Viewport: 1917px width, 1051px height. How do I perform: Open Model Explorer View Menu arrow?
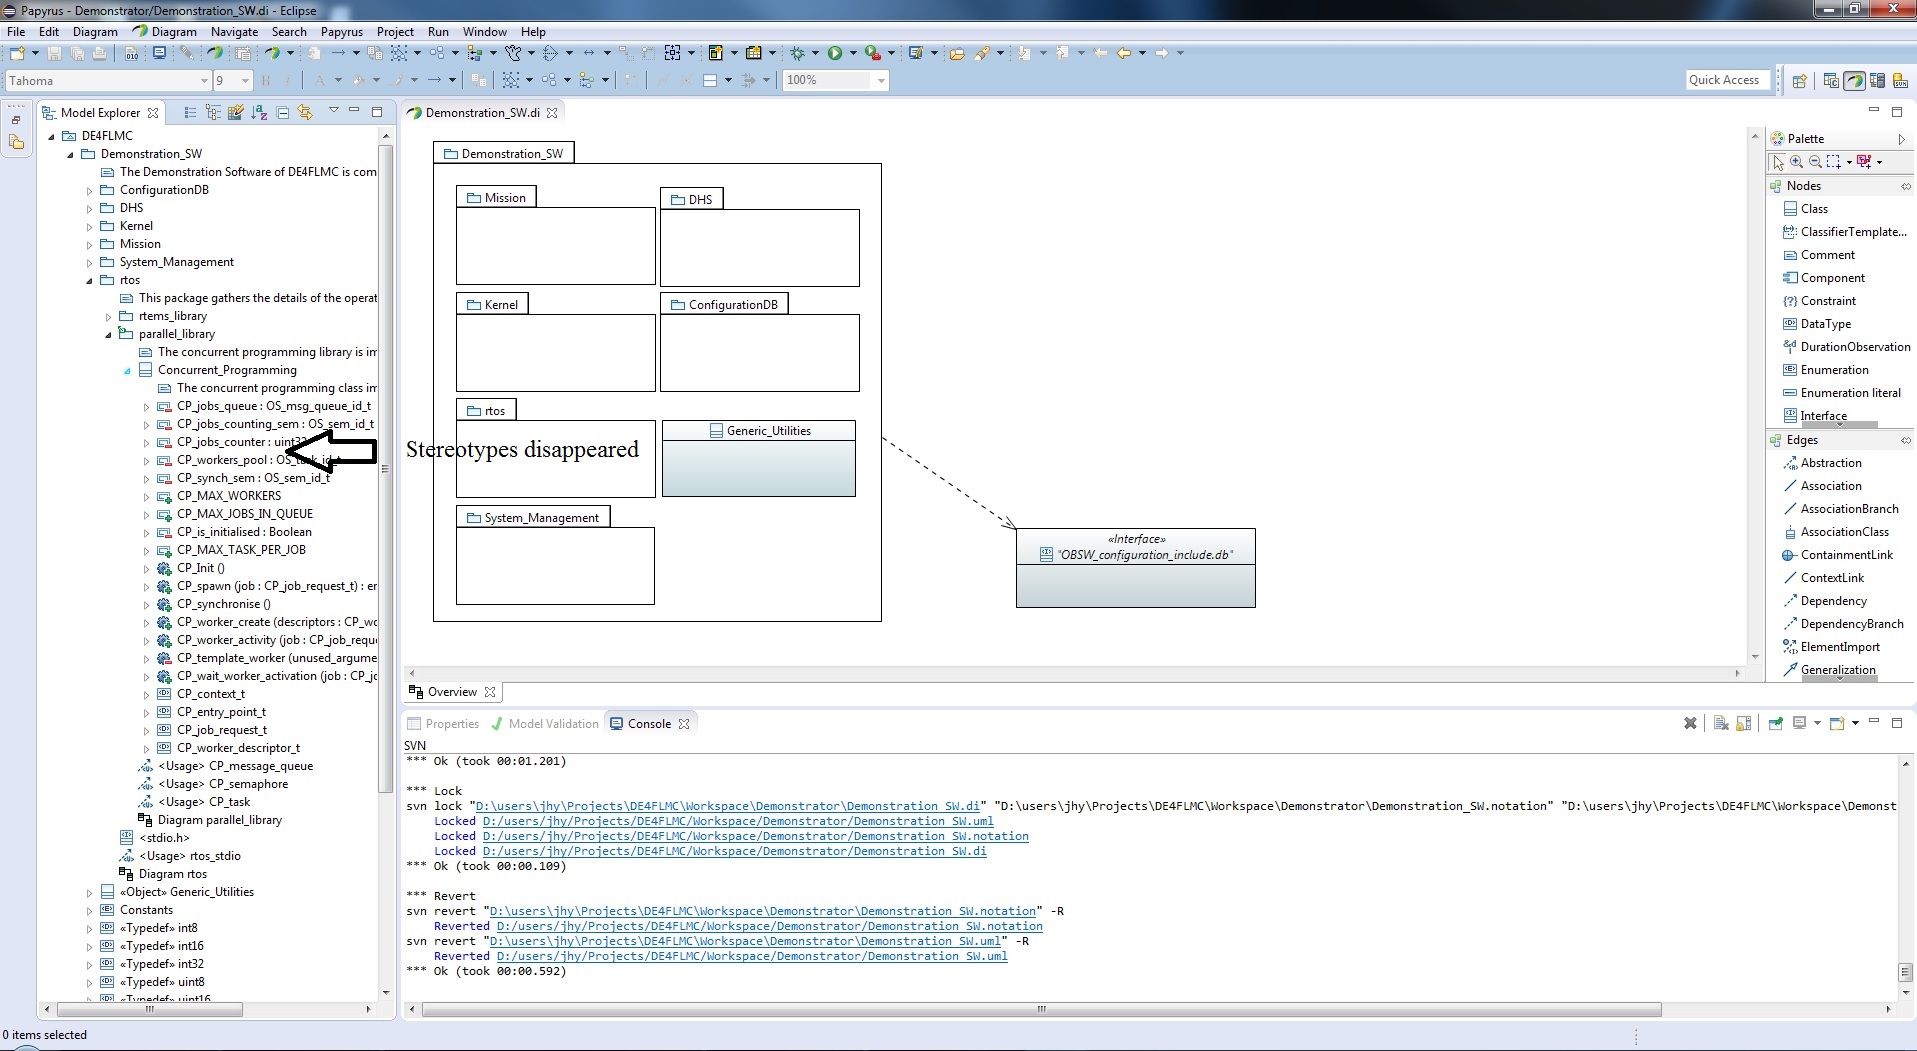[x=333, y=110]
